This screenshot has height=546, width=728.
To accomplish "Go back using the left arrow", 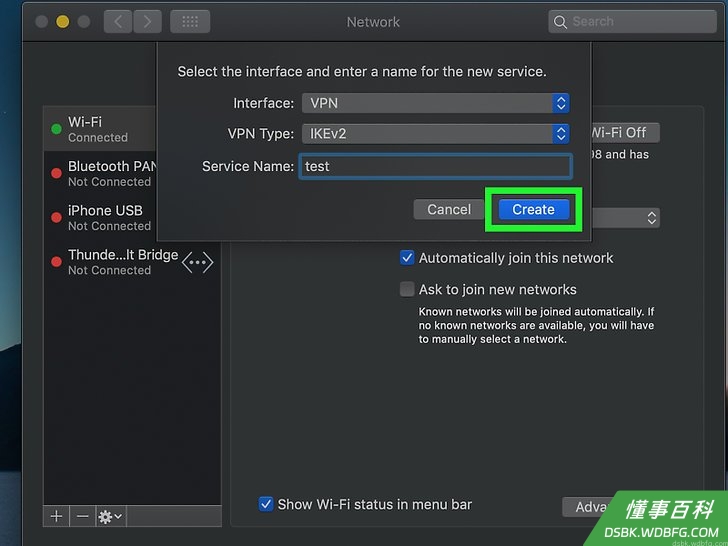I will (118, 22).
